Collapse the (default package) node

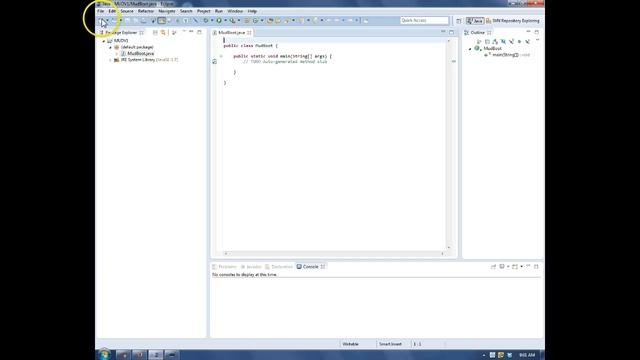[x=110, y=47]
